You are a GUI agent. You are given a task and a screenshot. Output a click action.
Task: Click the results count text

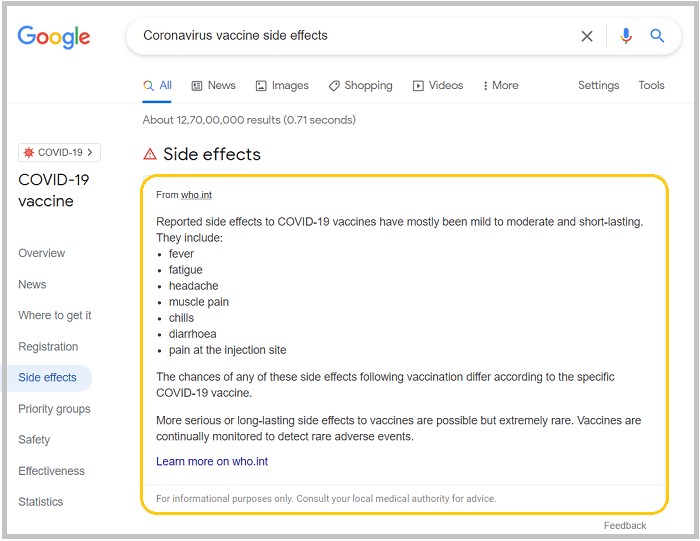click(x=249, y=120)
